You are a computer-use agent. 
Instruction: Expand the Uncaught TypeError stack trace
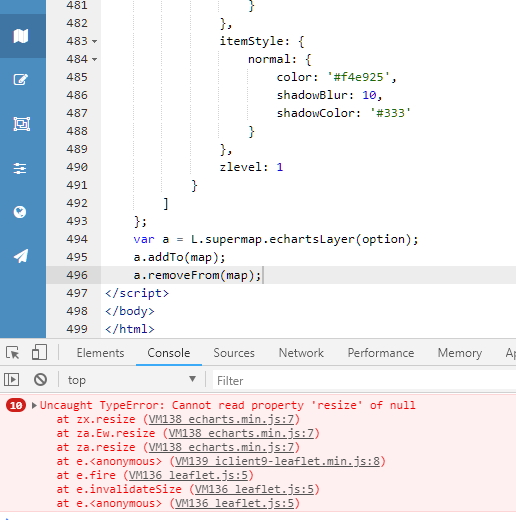click(x=34, y=405)
